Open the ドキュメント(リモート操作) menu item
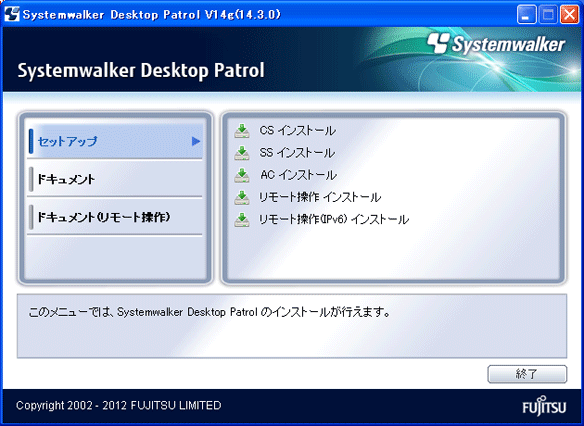Screen dimensions: 584x426 (x=115, y=217)
